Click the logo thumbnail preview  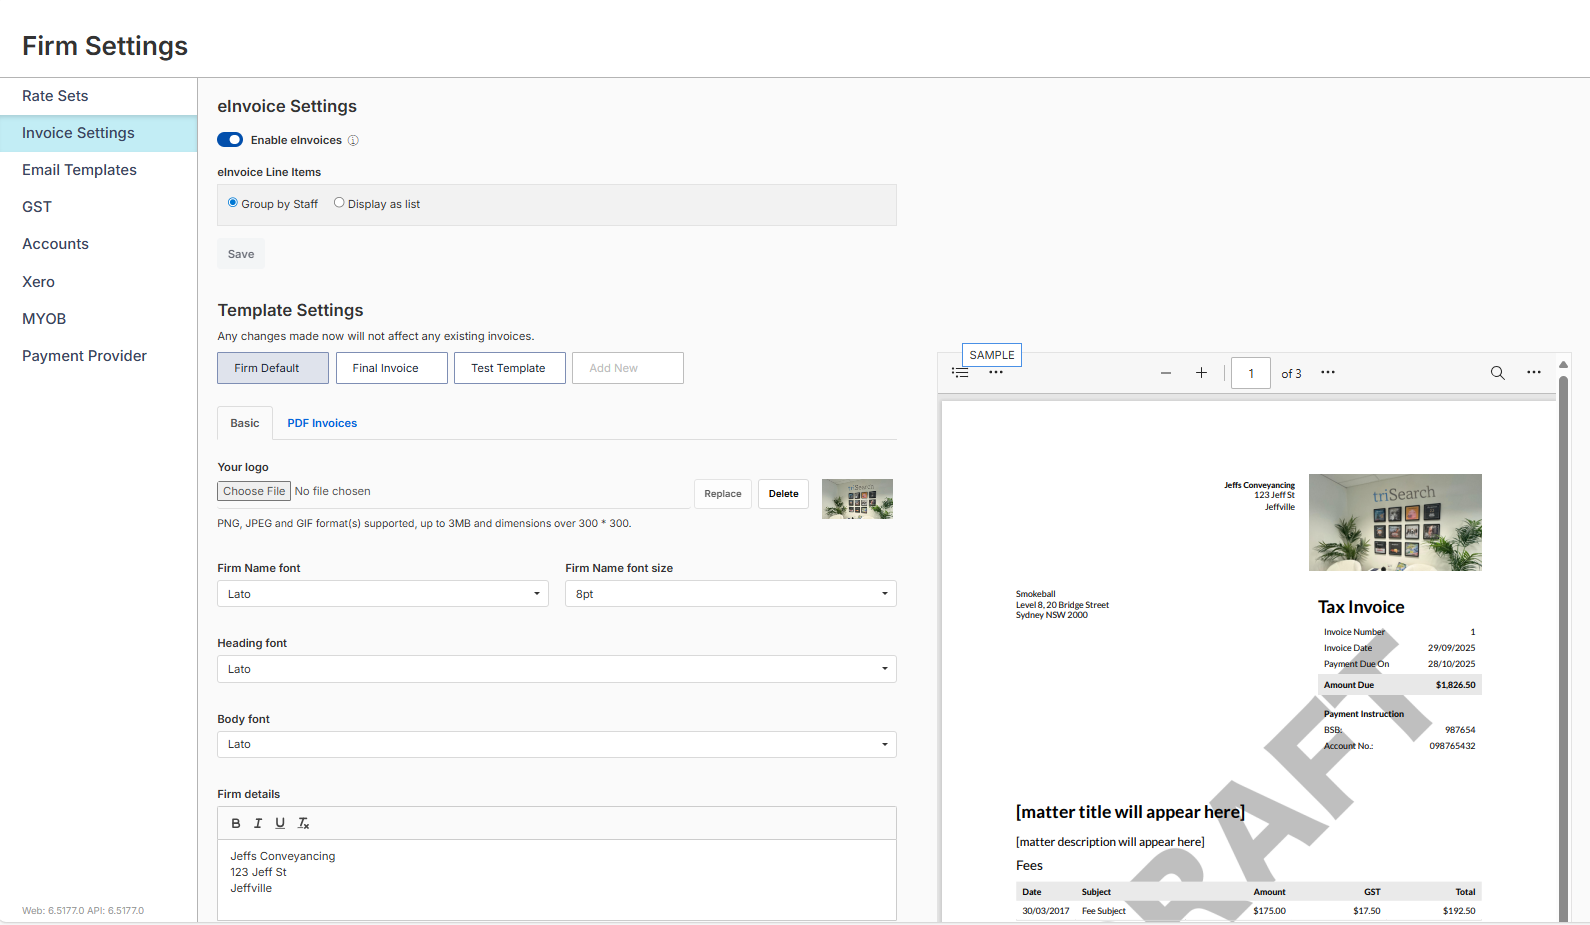pos(857,499)
